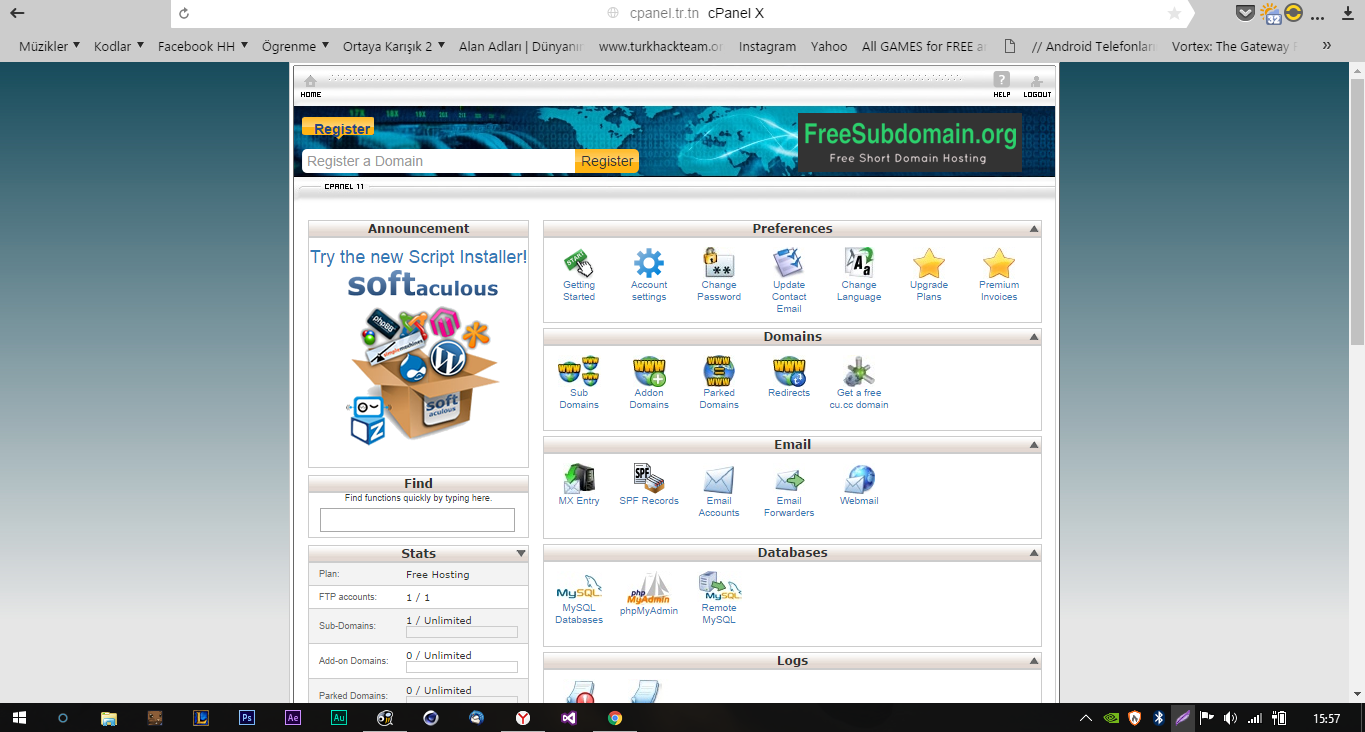Image resolution: width=1365 pixels, height=732 pixels.
Task: Open the SPF Records icon
Action: [x=649, y=480]
